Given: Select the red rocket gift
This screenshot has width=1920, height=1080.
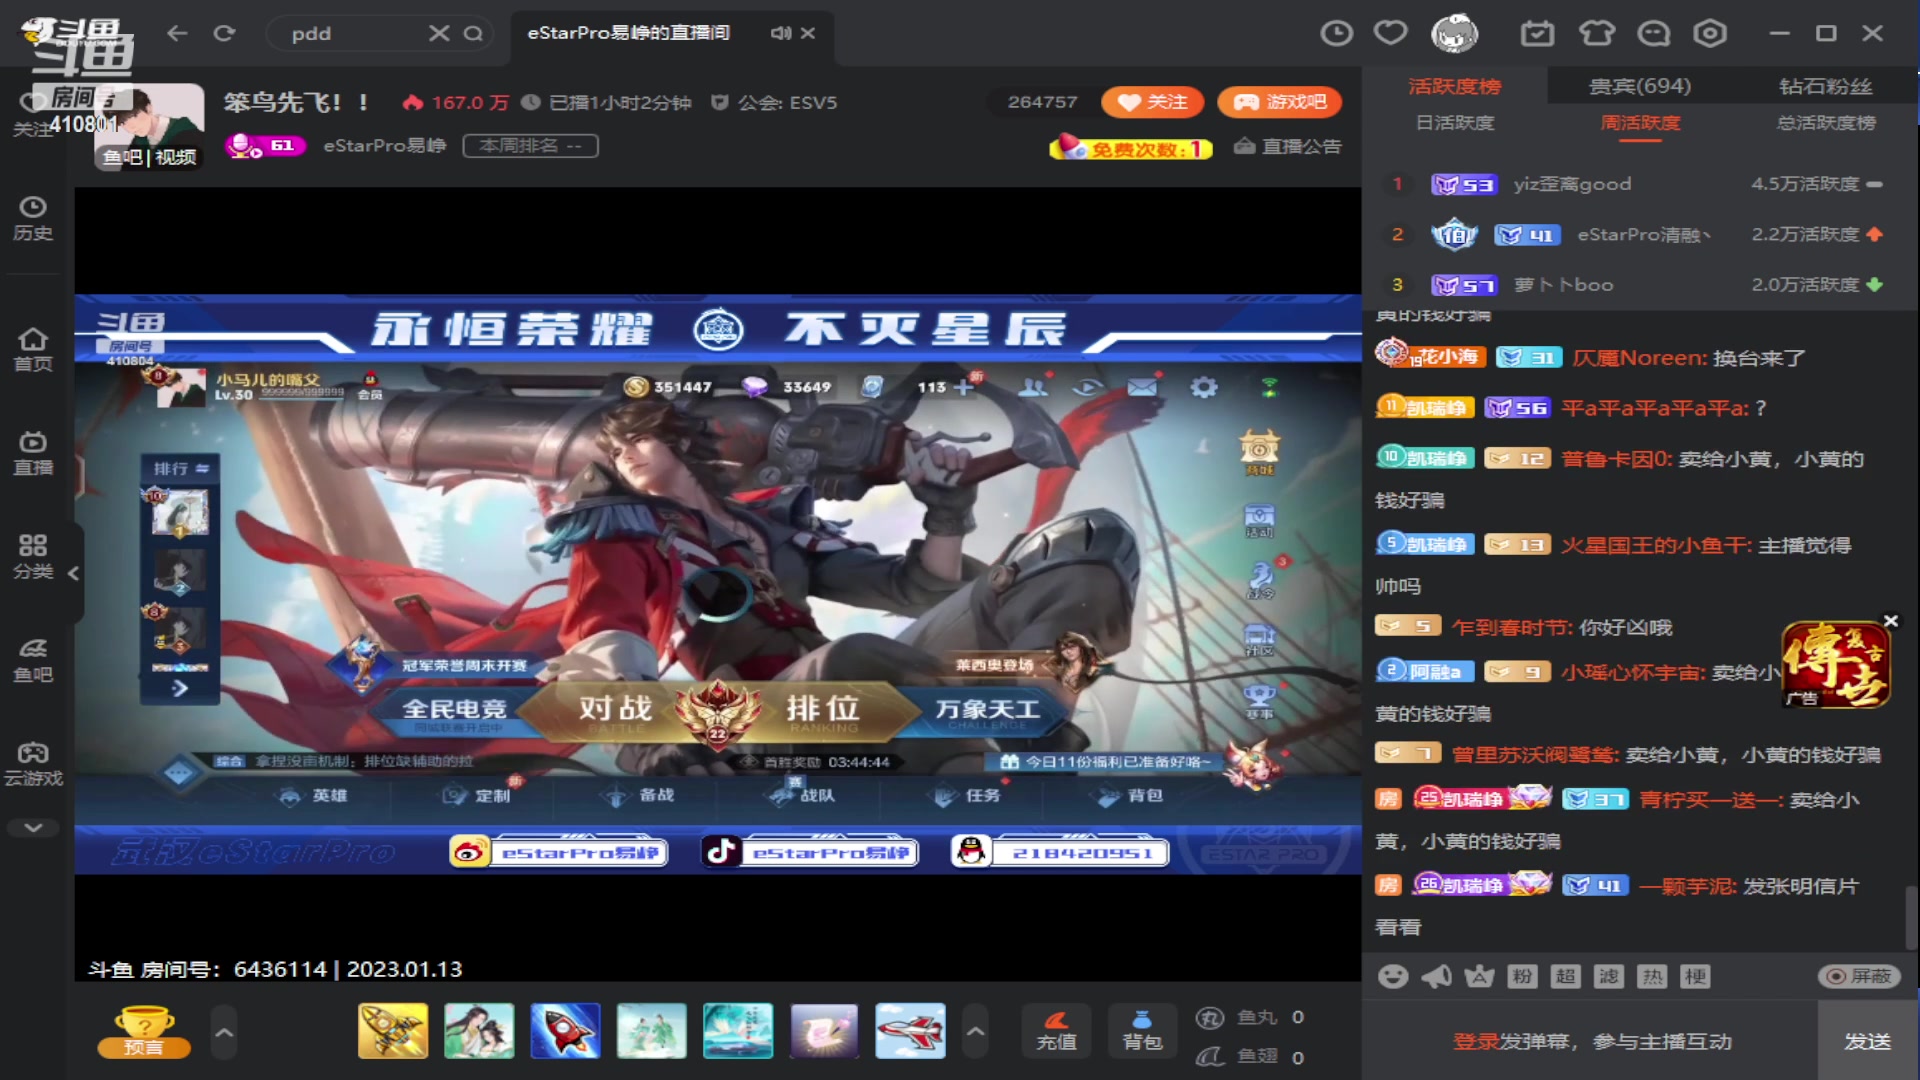Looking at the screenshot, I should click(565, 1031).
